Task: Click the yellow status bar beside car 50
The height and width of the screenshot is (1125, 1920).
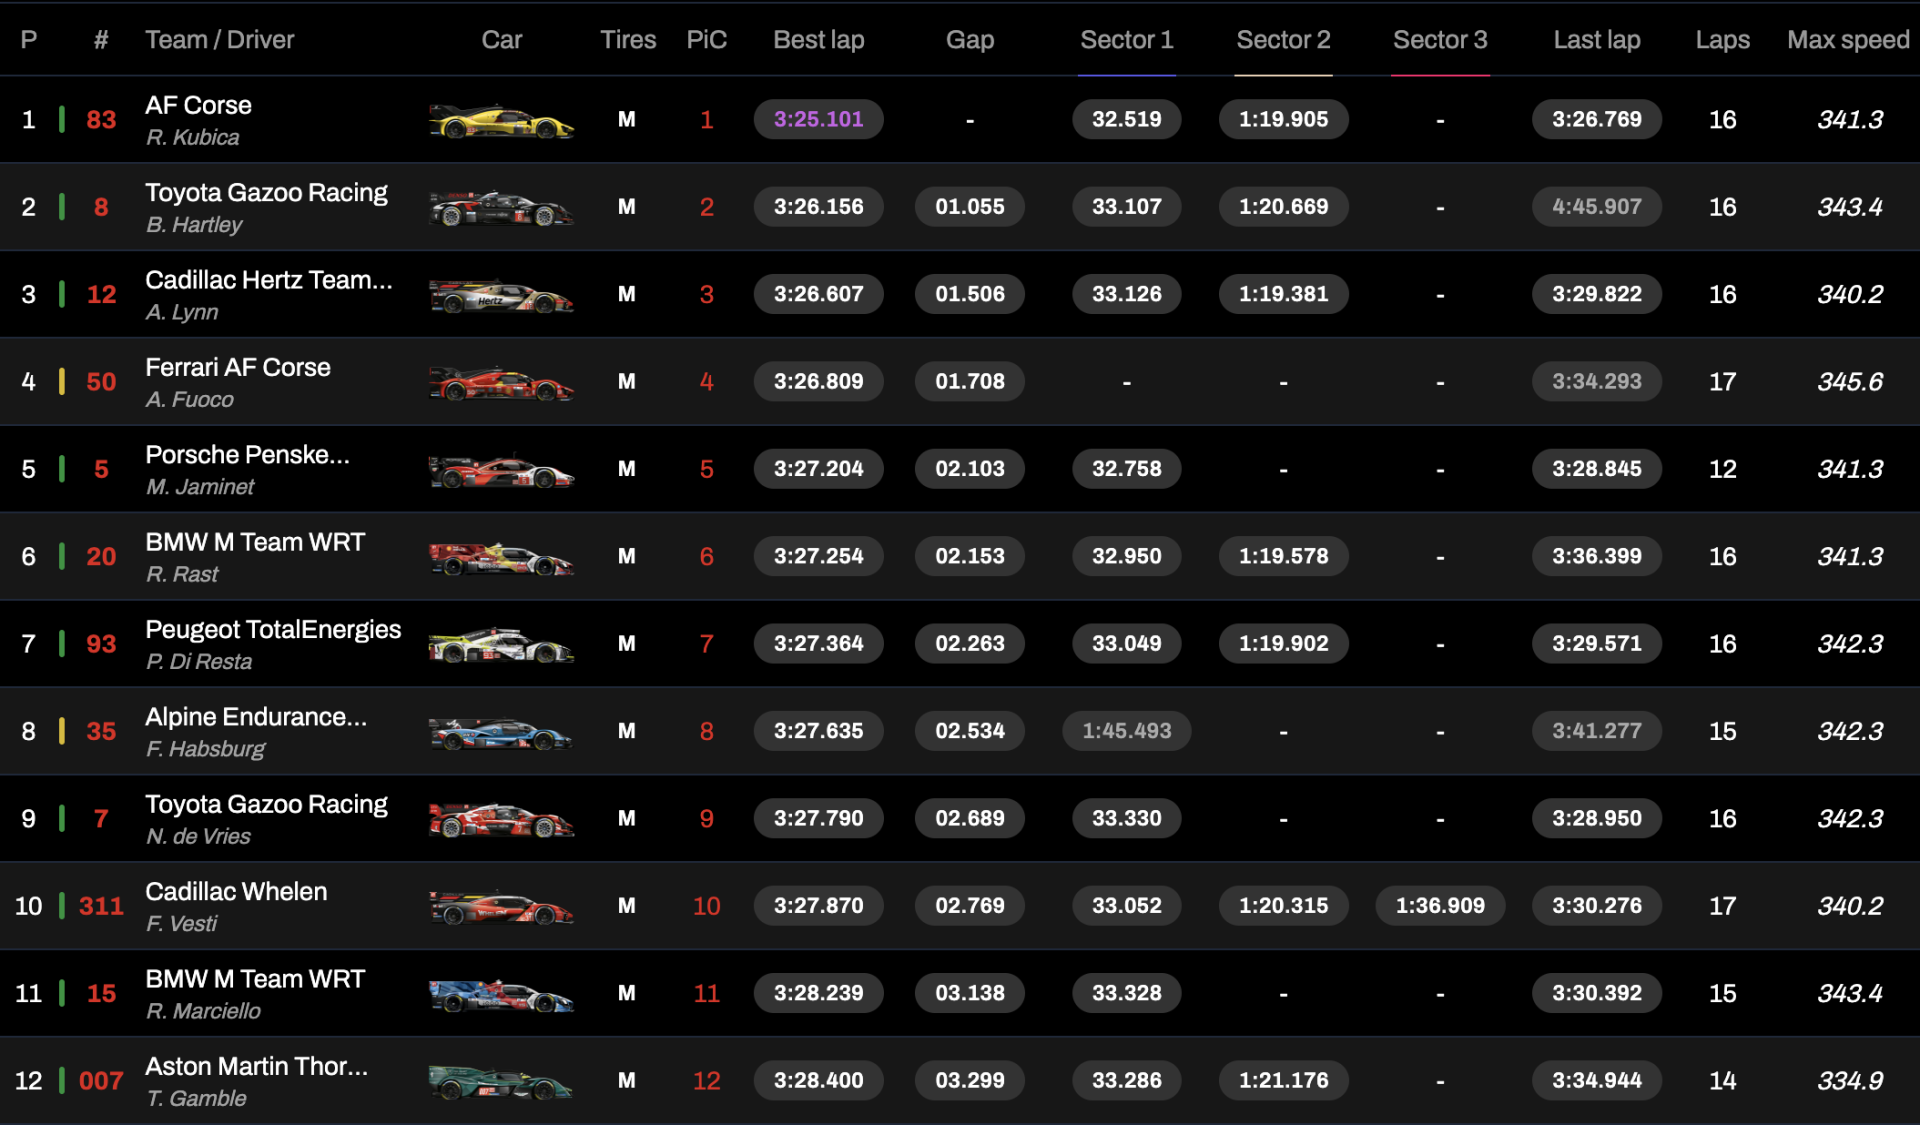Action: click(62, 381)
